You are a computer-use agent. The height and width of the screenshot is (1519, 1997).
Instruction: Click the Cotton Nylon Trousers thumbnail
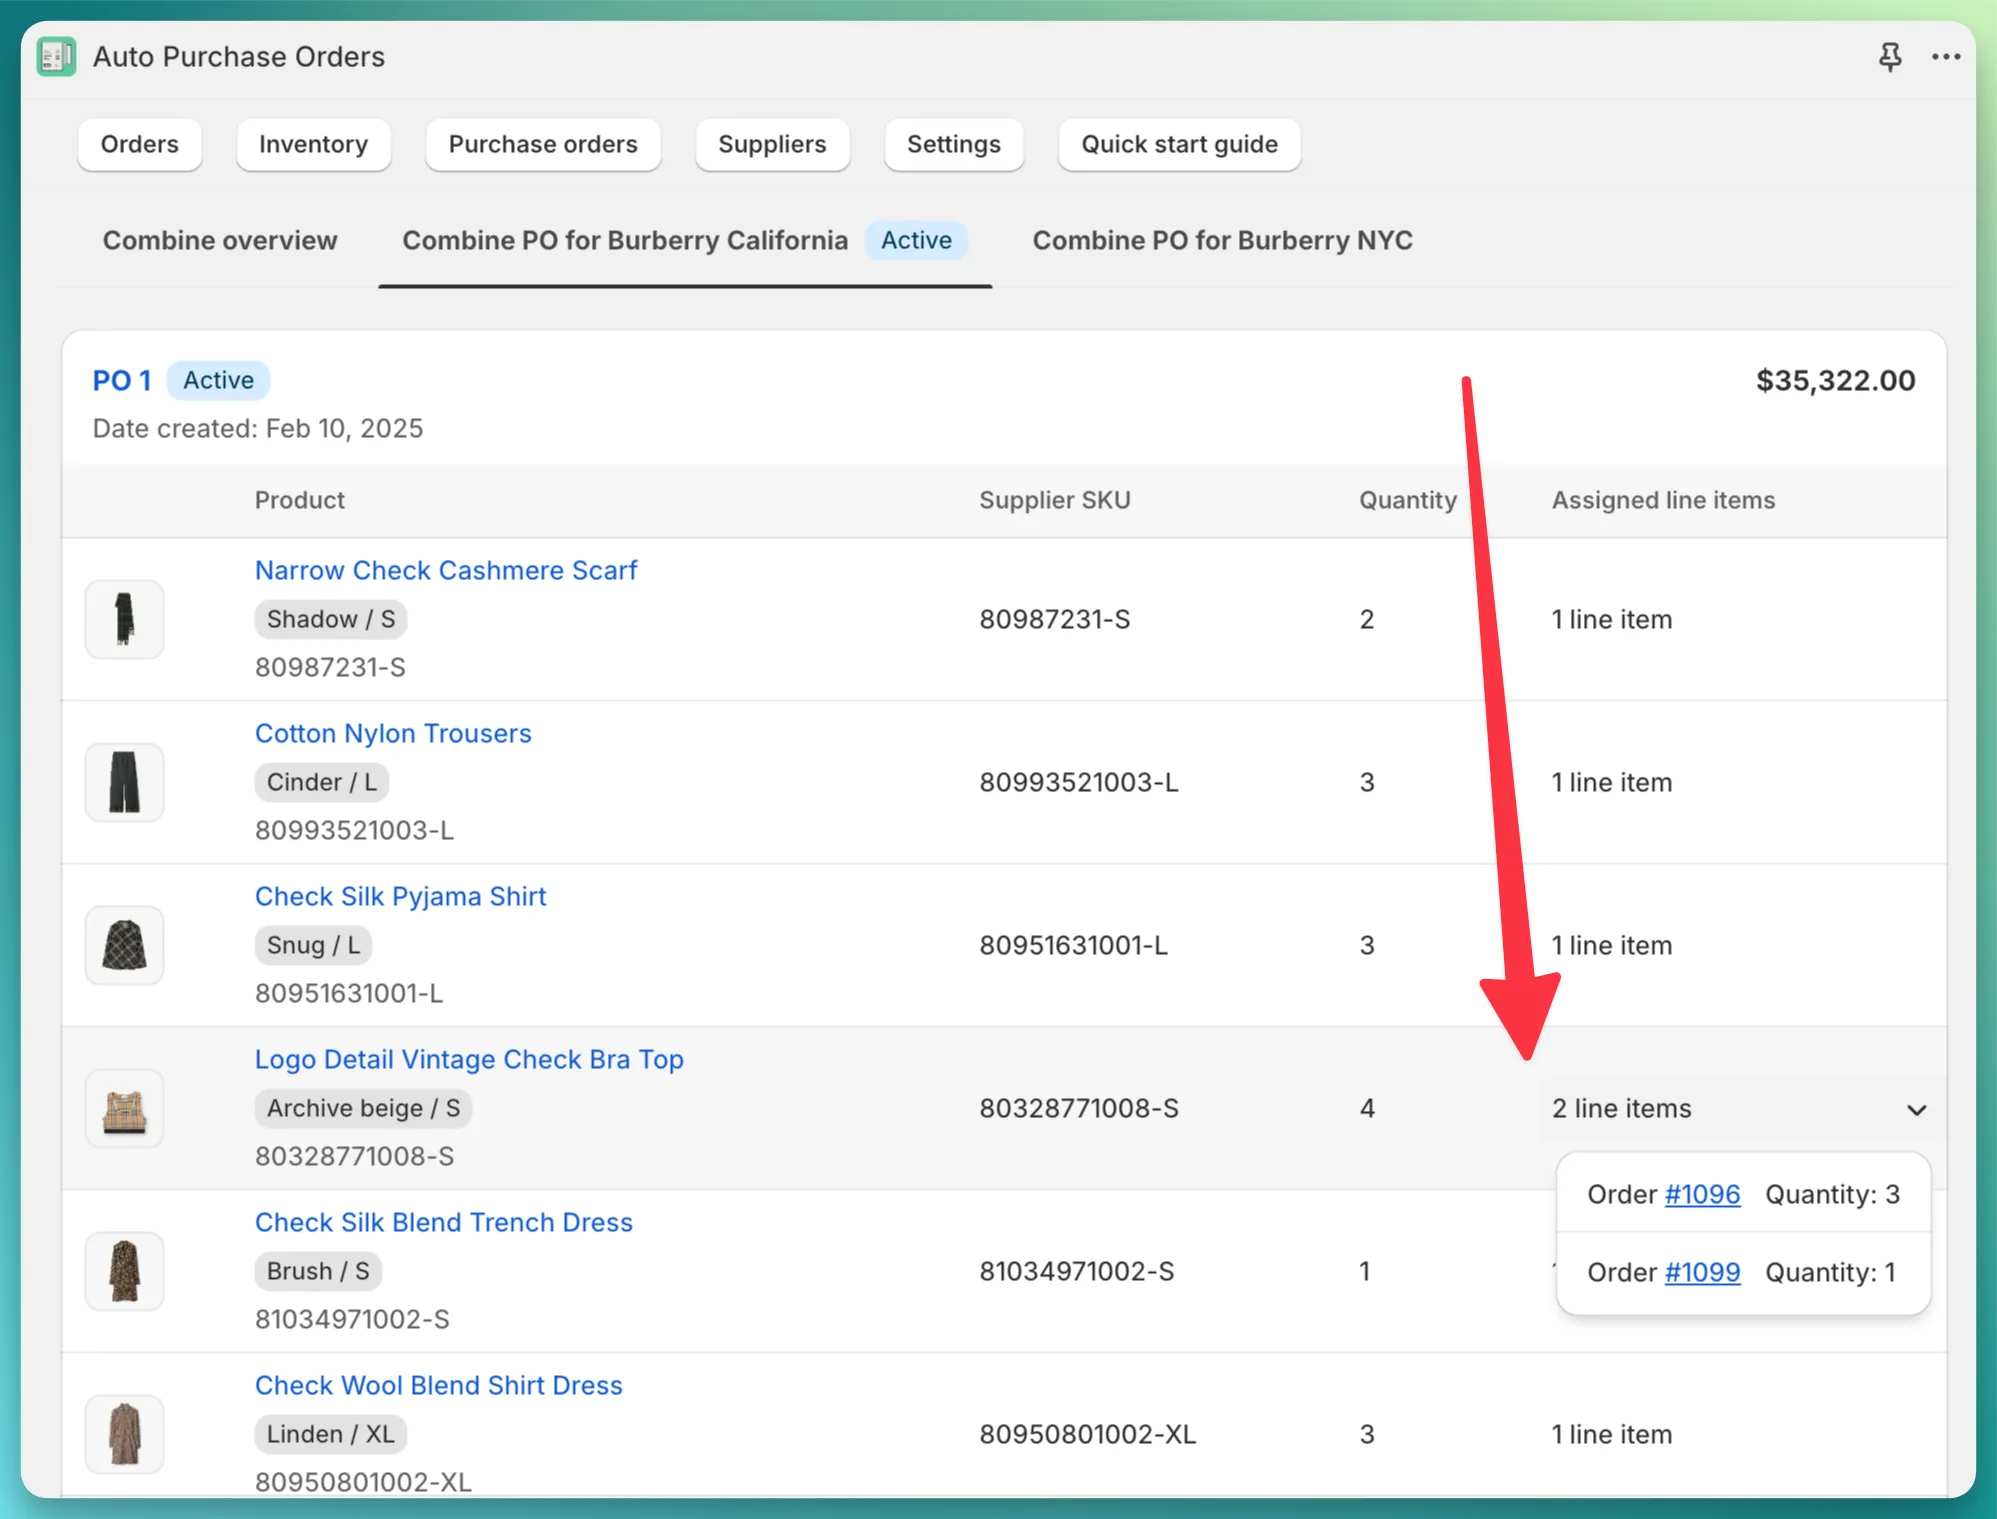[124, 782]
